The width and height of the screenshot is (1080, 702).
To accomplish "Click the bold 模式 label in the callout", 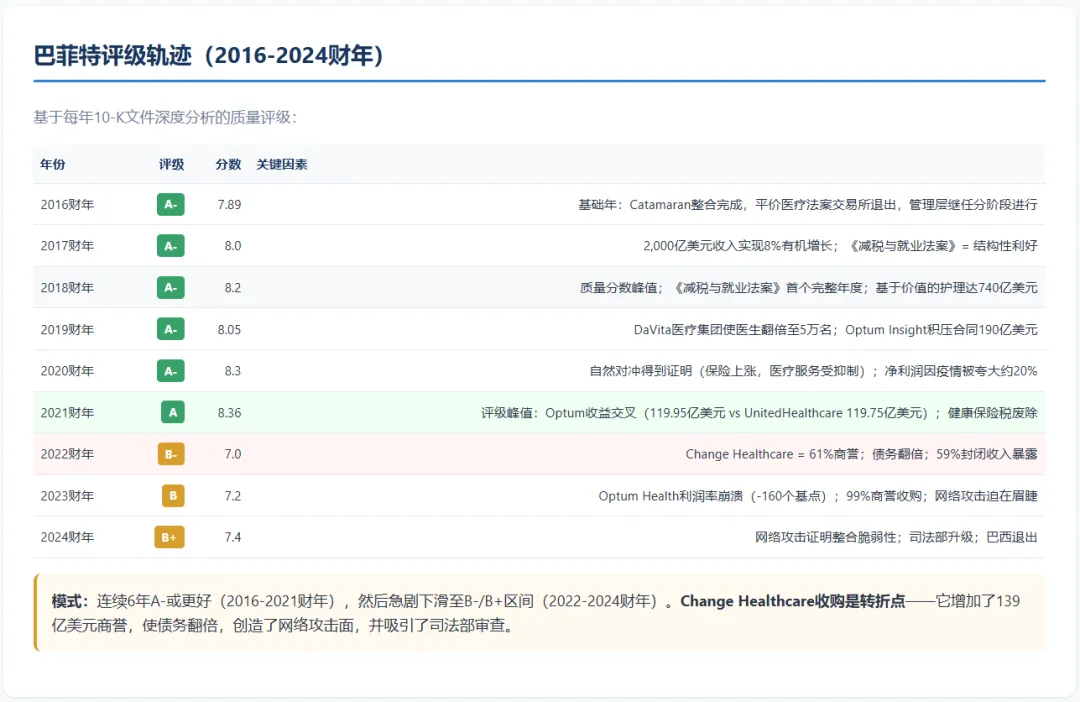I will [x=70, y=601].
